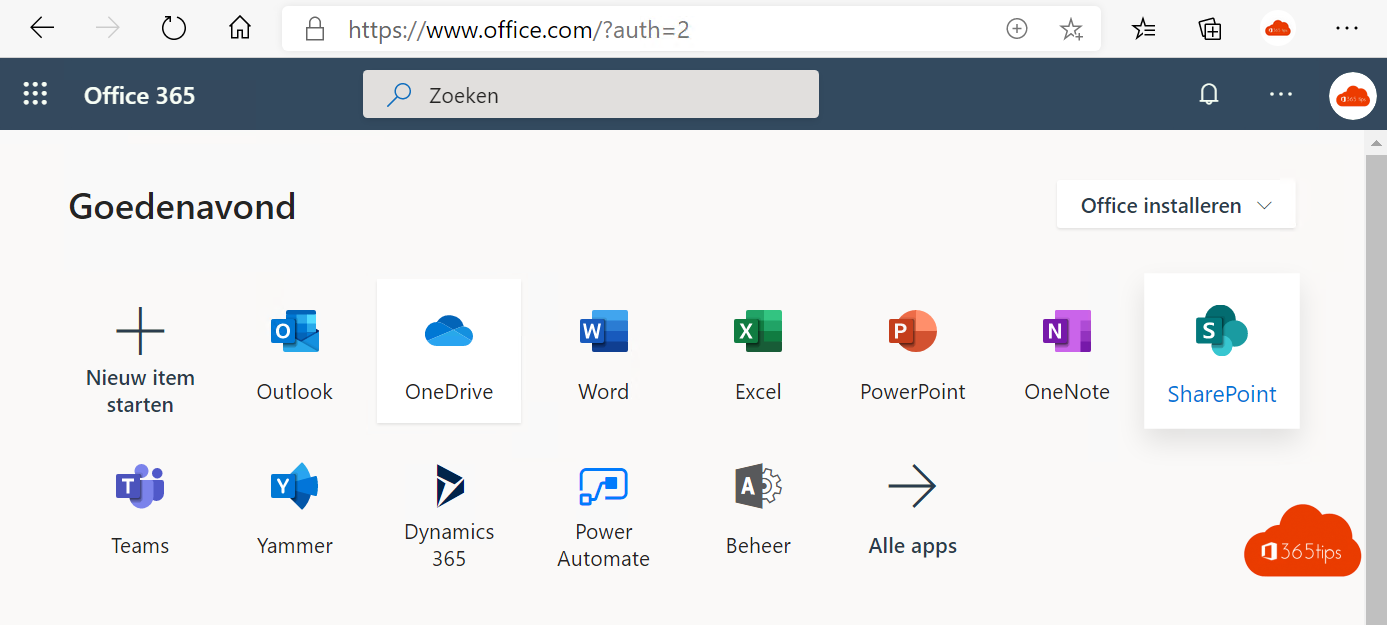This screenshot has width=1387, height=625.
Task: Start Excel
Action: [x=757, y=350]
